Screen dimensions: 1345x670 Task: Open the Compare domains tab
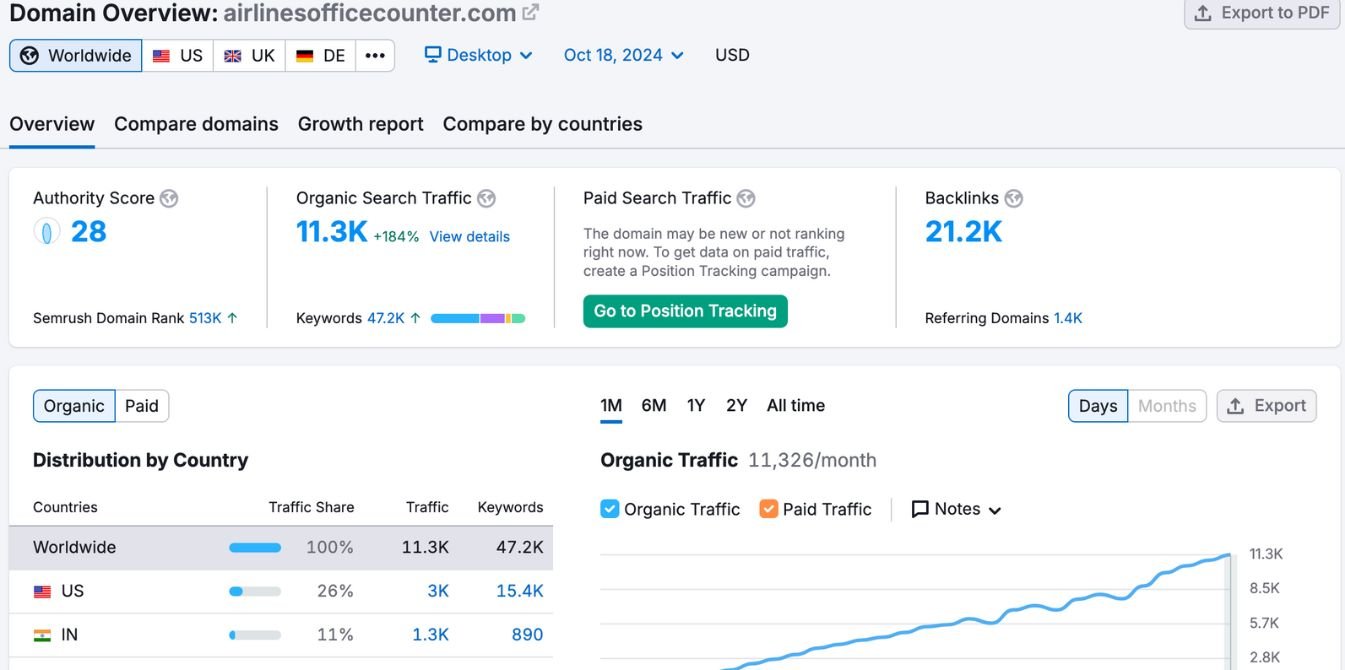tap(196, 124)
